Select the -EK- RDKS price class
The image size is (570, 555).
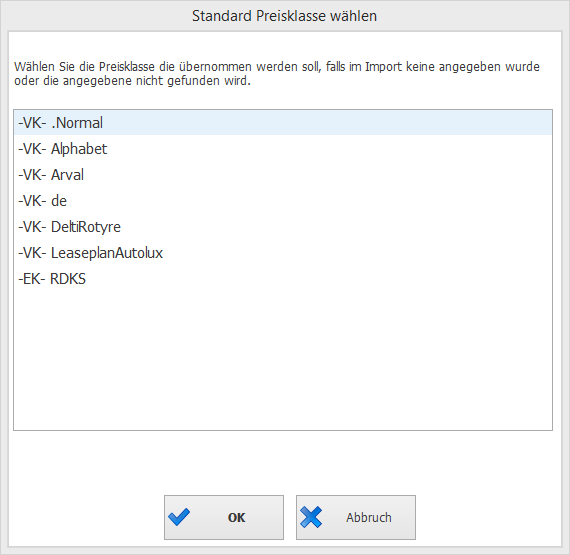click(283, 279)
